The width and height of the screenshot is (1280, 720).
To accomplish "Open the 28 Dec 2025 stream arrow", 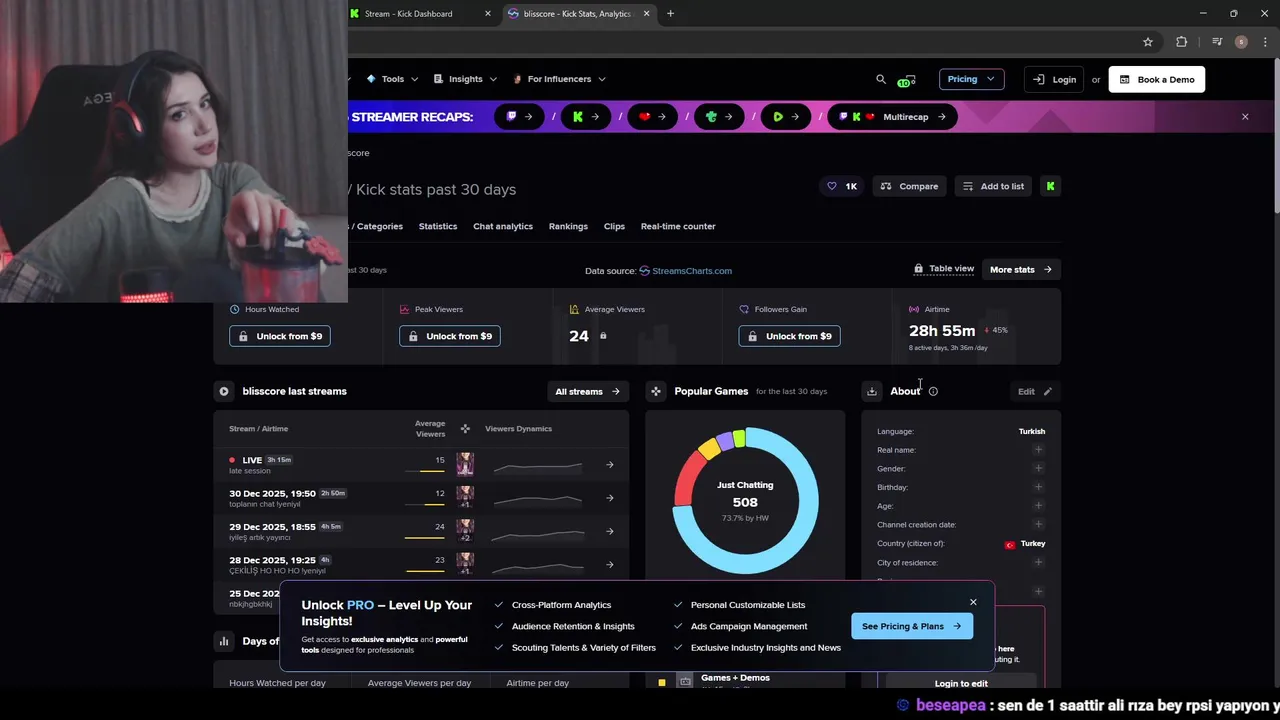I will coord(610,564).
